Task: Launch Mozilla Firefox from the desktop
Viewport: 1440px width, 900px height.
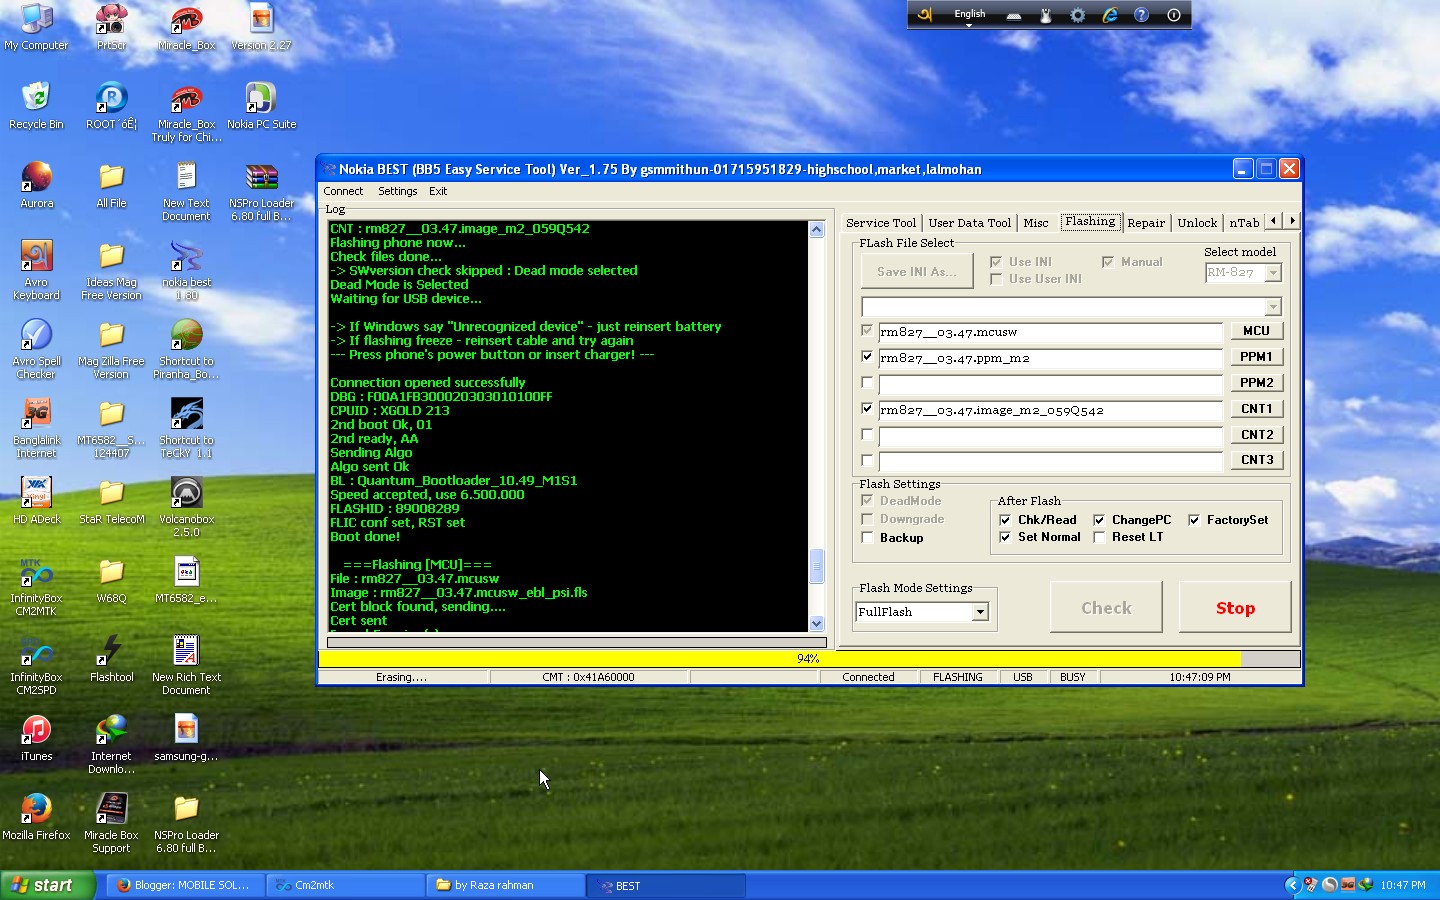Action: [36, 816]
